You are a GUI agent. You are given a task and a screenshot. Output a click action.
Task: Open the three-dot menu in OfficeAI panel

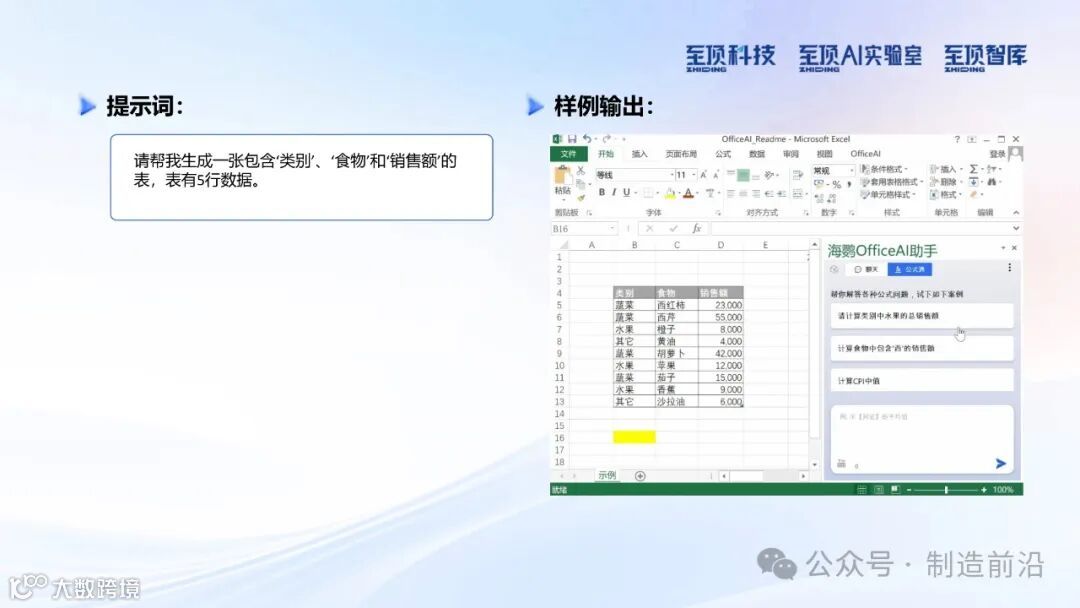[x=1010, y=267]
